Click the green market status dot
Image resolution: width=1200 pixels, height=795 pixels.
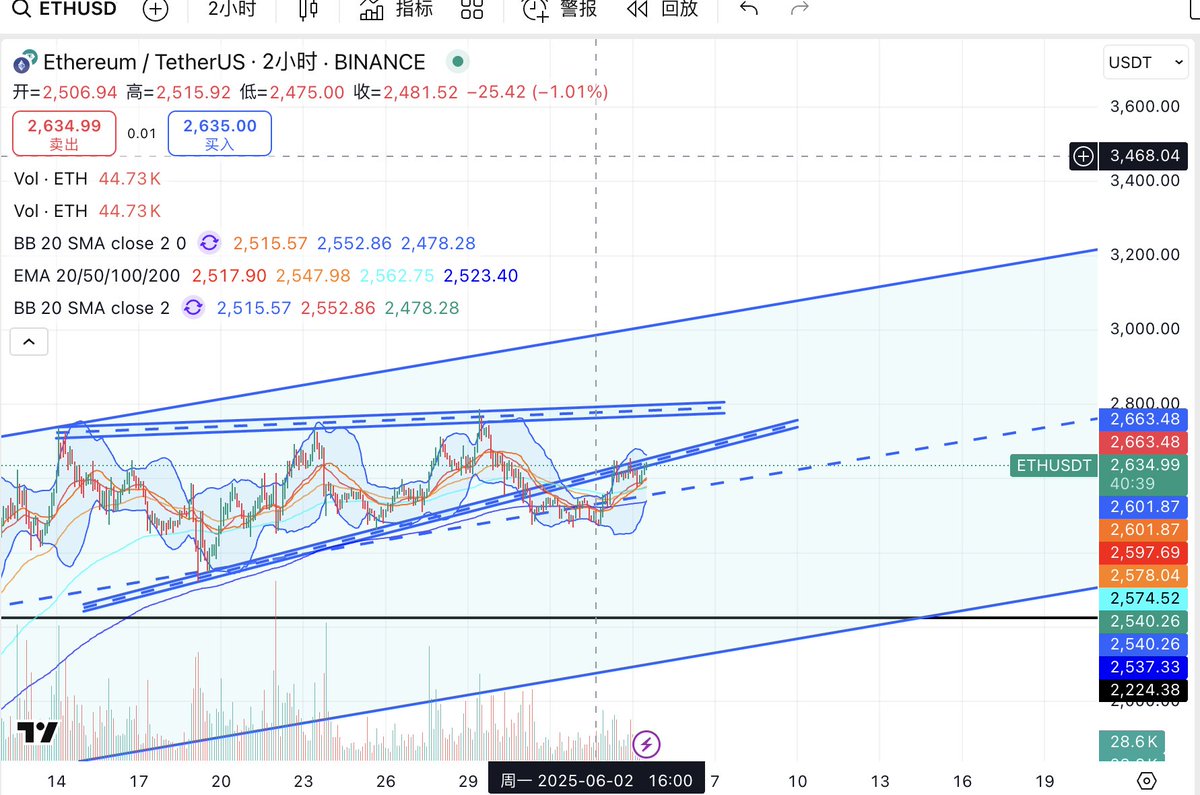tap(458, 62)
